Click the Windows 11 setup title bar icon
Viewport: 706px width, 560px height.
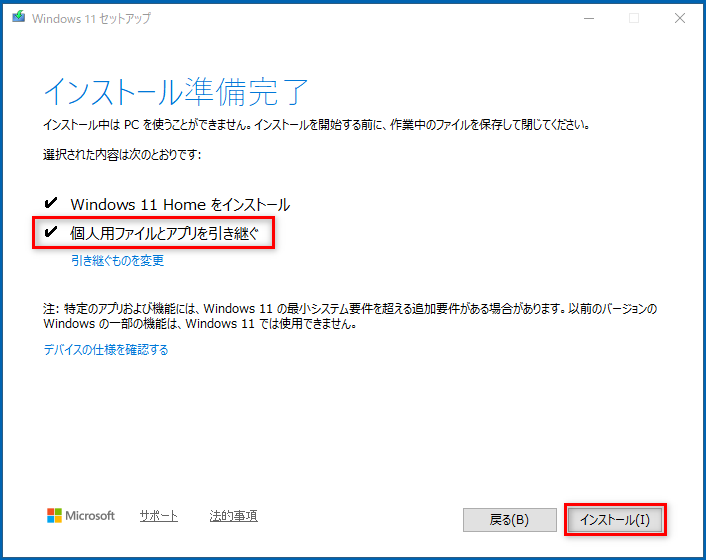[18, 17]
